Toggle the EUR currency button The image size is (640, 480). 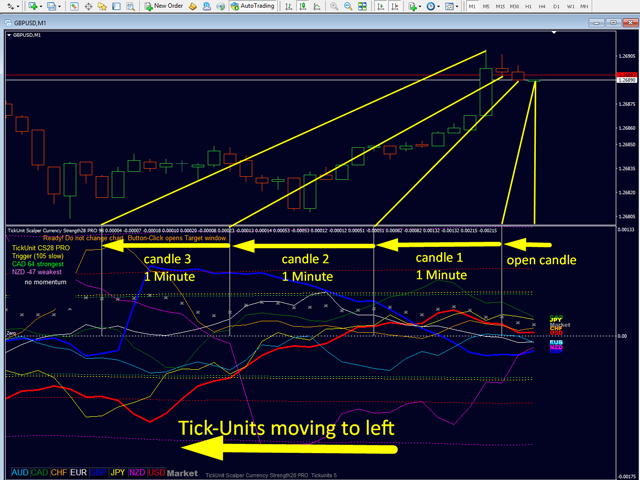[78, 473]
